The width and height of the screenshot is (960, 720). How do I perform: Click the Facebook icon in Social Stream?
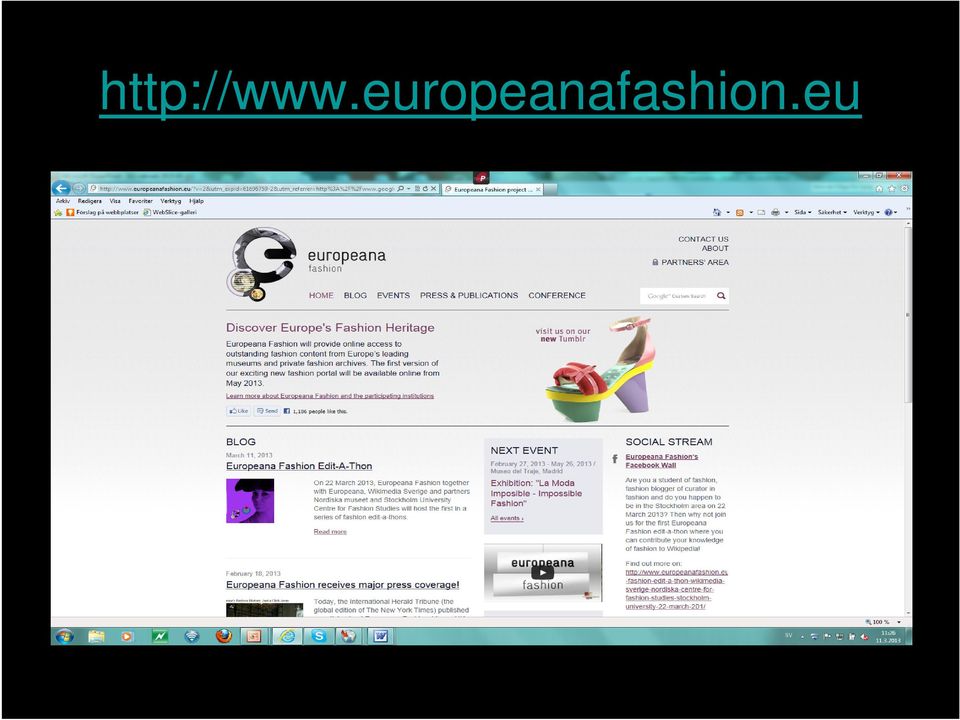point(615,459)
